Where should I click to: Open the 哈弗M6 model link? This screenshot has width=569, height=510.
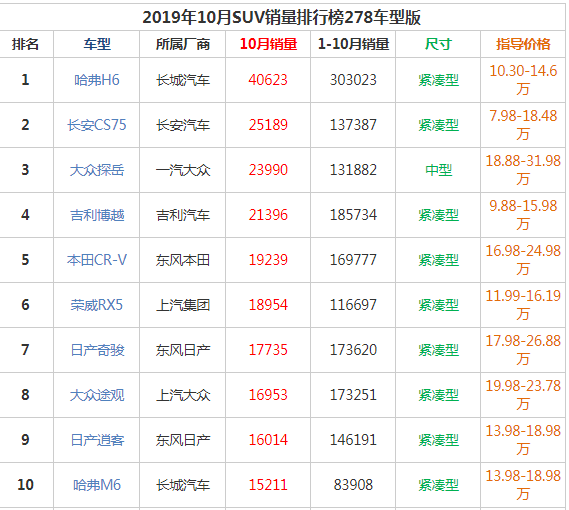coord(97,485)
